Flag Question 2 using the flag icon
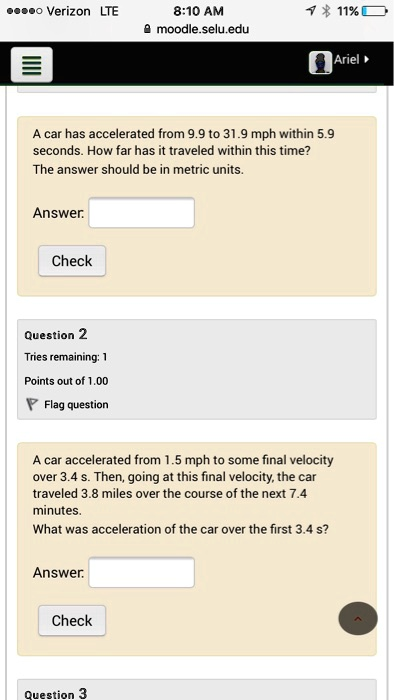This screenshot has width=394, height=700. (x=32, y=404)
